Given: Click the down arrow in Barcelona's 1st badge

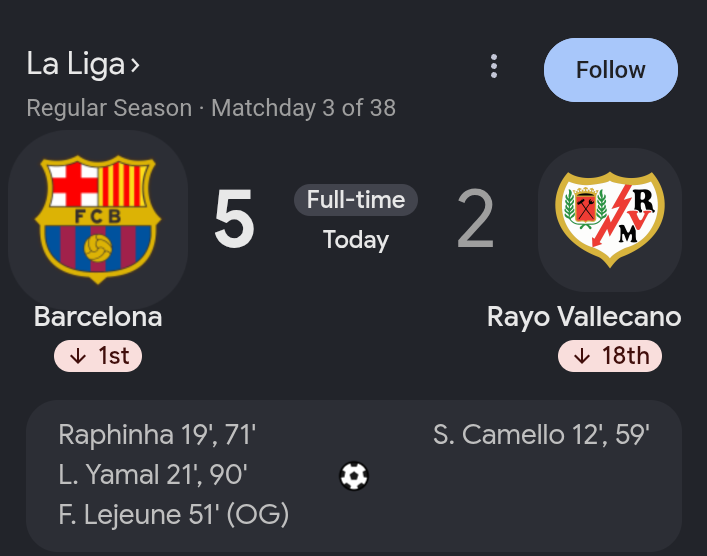Looking at the screenshot, I should 78,356.
